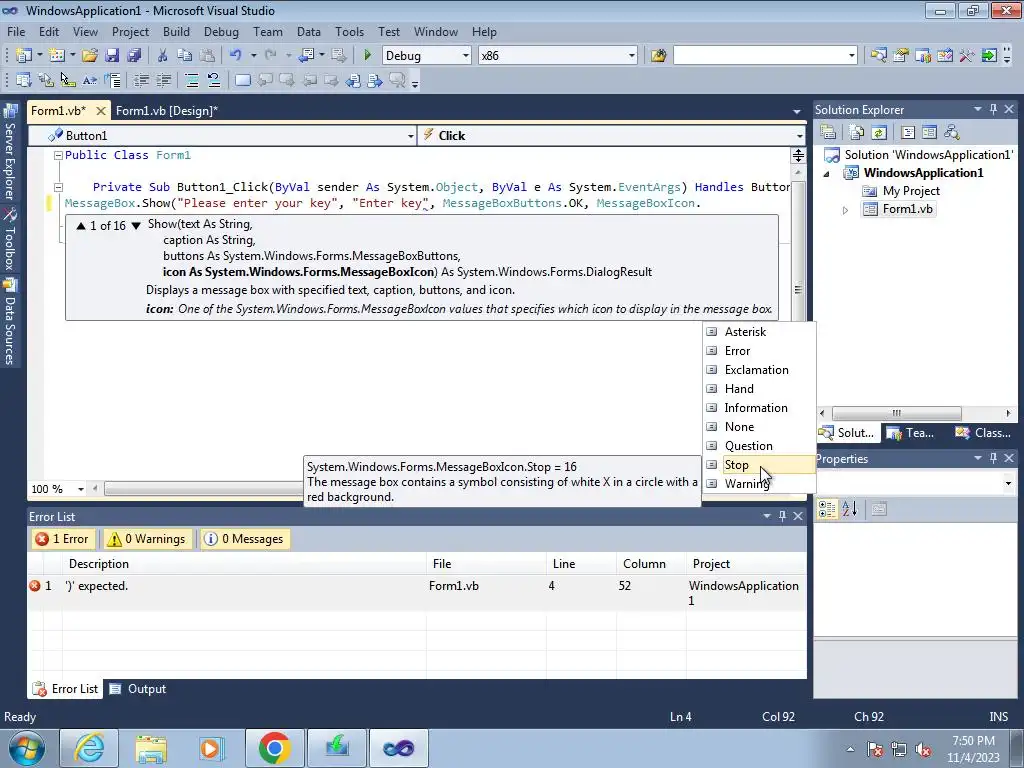Image resolution: width=1024 pixels, height=768 pixels.
Task: Click Refresh icon in Solution Explorer toolbar
Action: 878,133
